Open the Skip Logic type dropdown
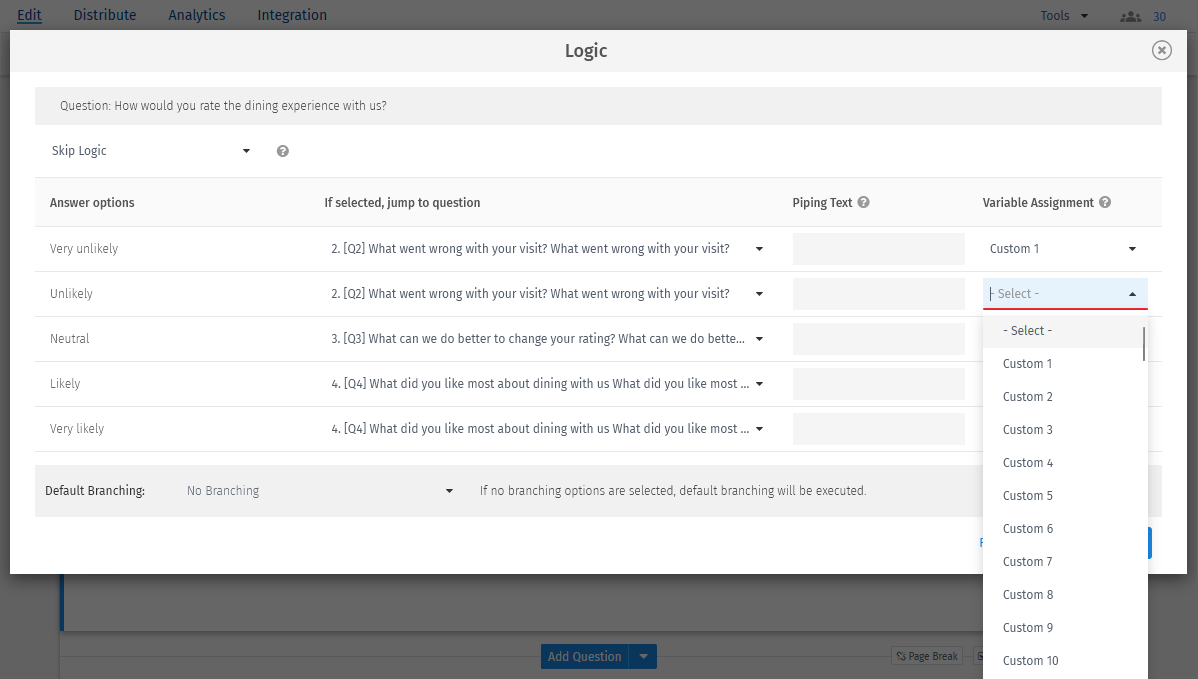1198x679 pixels. click(x=150, y=150)
